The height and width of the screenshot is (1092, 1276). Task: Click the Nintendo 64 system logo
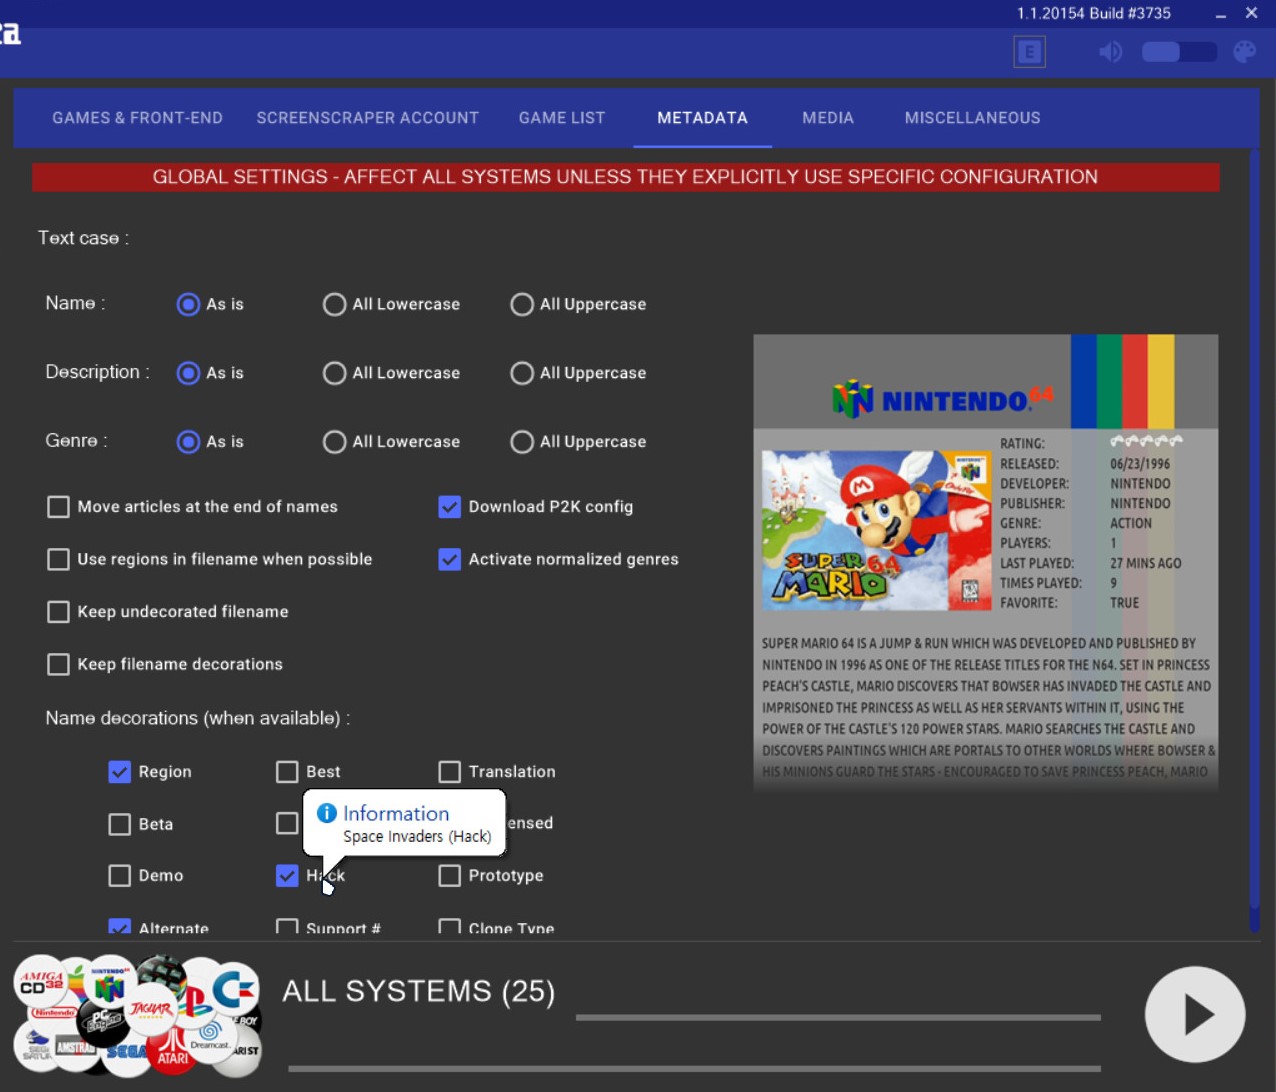tap(109, 981)
